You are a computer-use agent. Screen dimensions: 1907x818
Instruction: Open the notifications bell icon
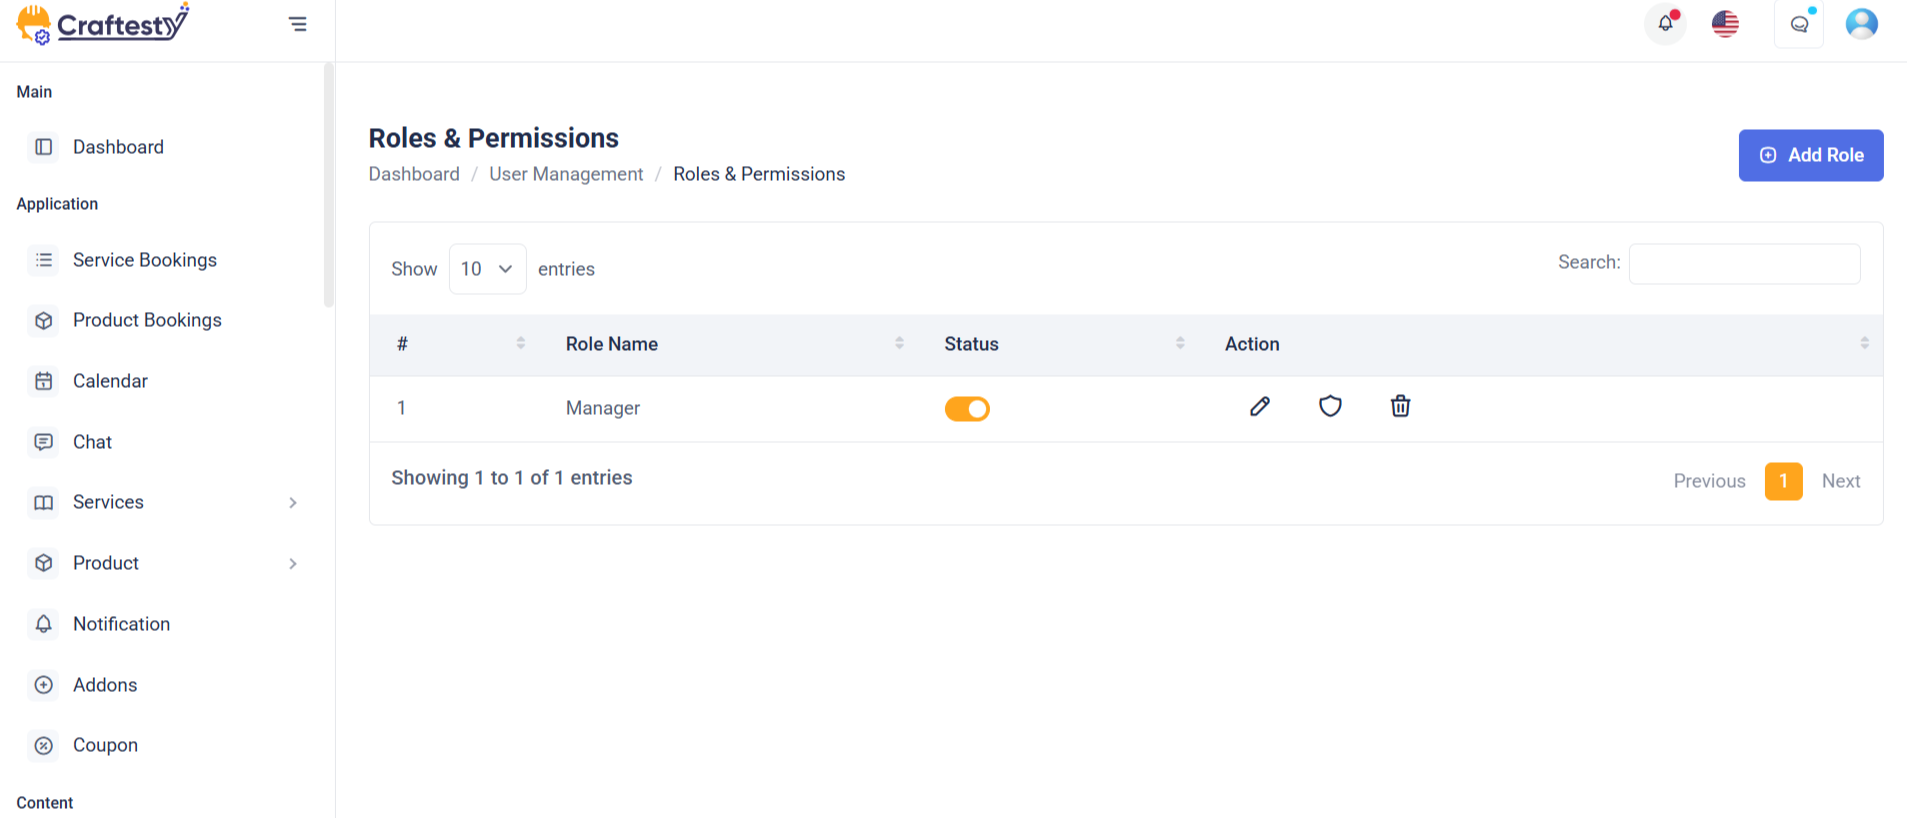1666,24
